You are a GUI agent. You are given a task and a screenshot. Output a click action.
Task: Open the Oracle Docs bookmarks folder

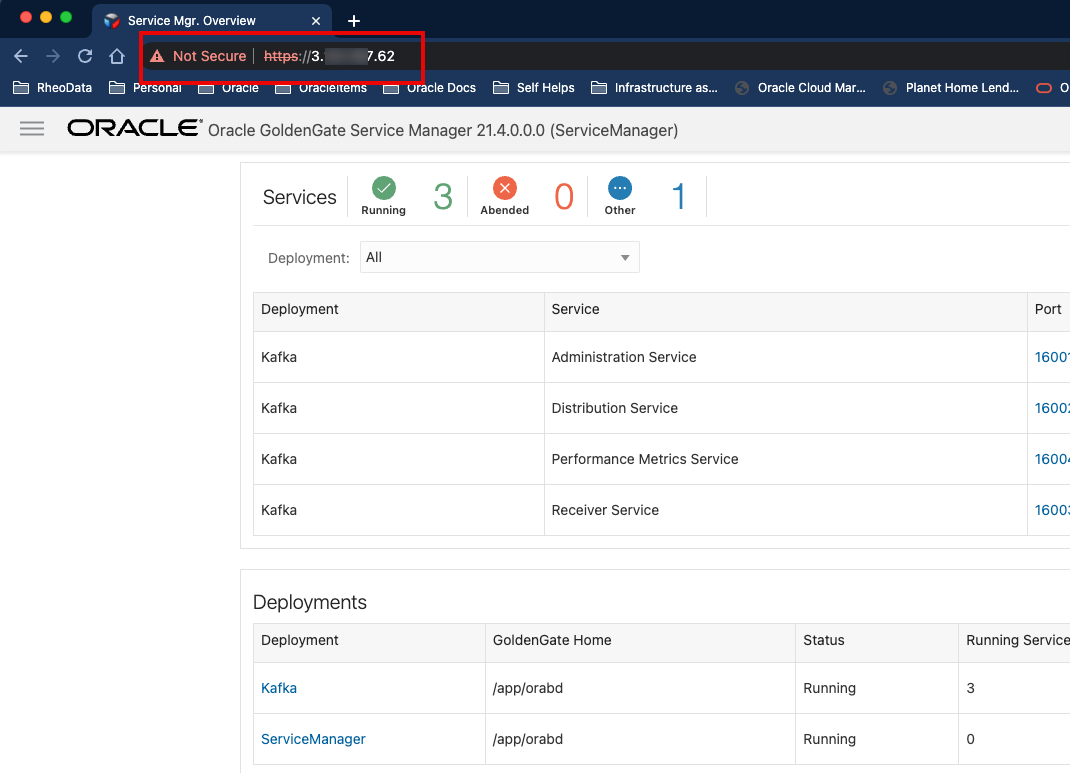tap(429, 88)
